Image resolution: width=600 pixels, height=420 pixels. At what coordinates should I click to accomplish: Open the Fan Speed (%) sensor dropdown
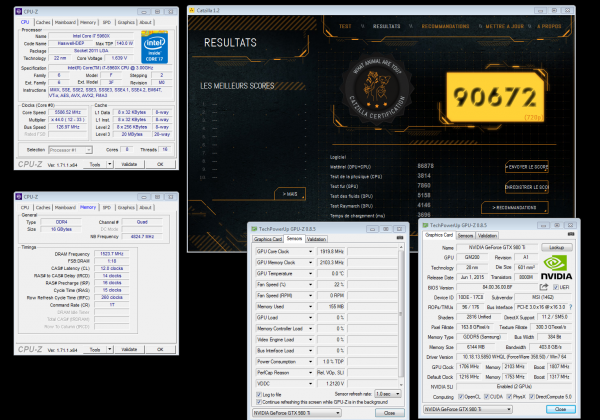point(310,285)
